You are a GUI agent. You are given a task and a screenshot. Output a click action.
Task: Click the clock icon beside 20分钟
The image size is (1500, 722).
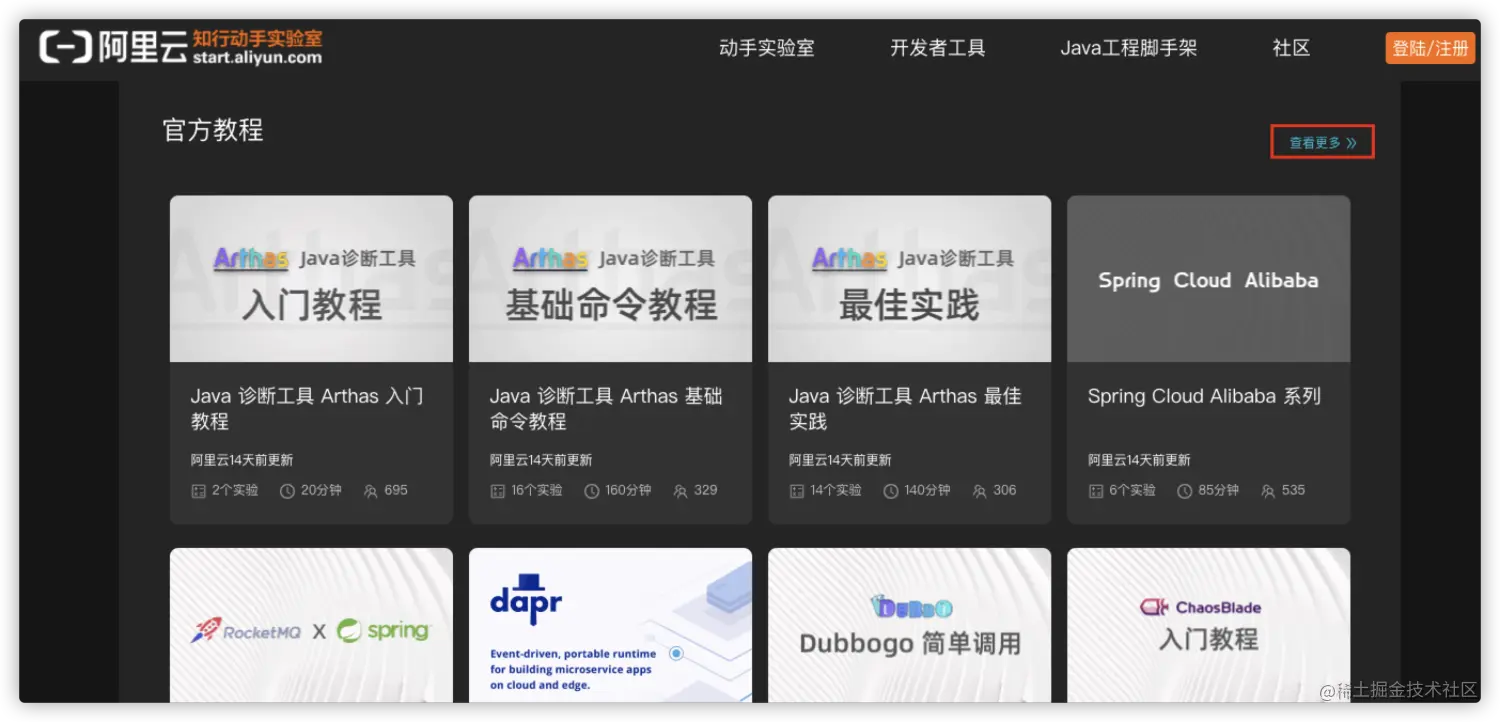(x=288, y=491)
